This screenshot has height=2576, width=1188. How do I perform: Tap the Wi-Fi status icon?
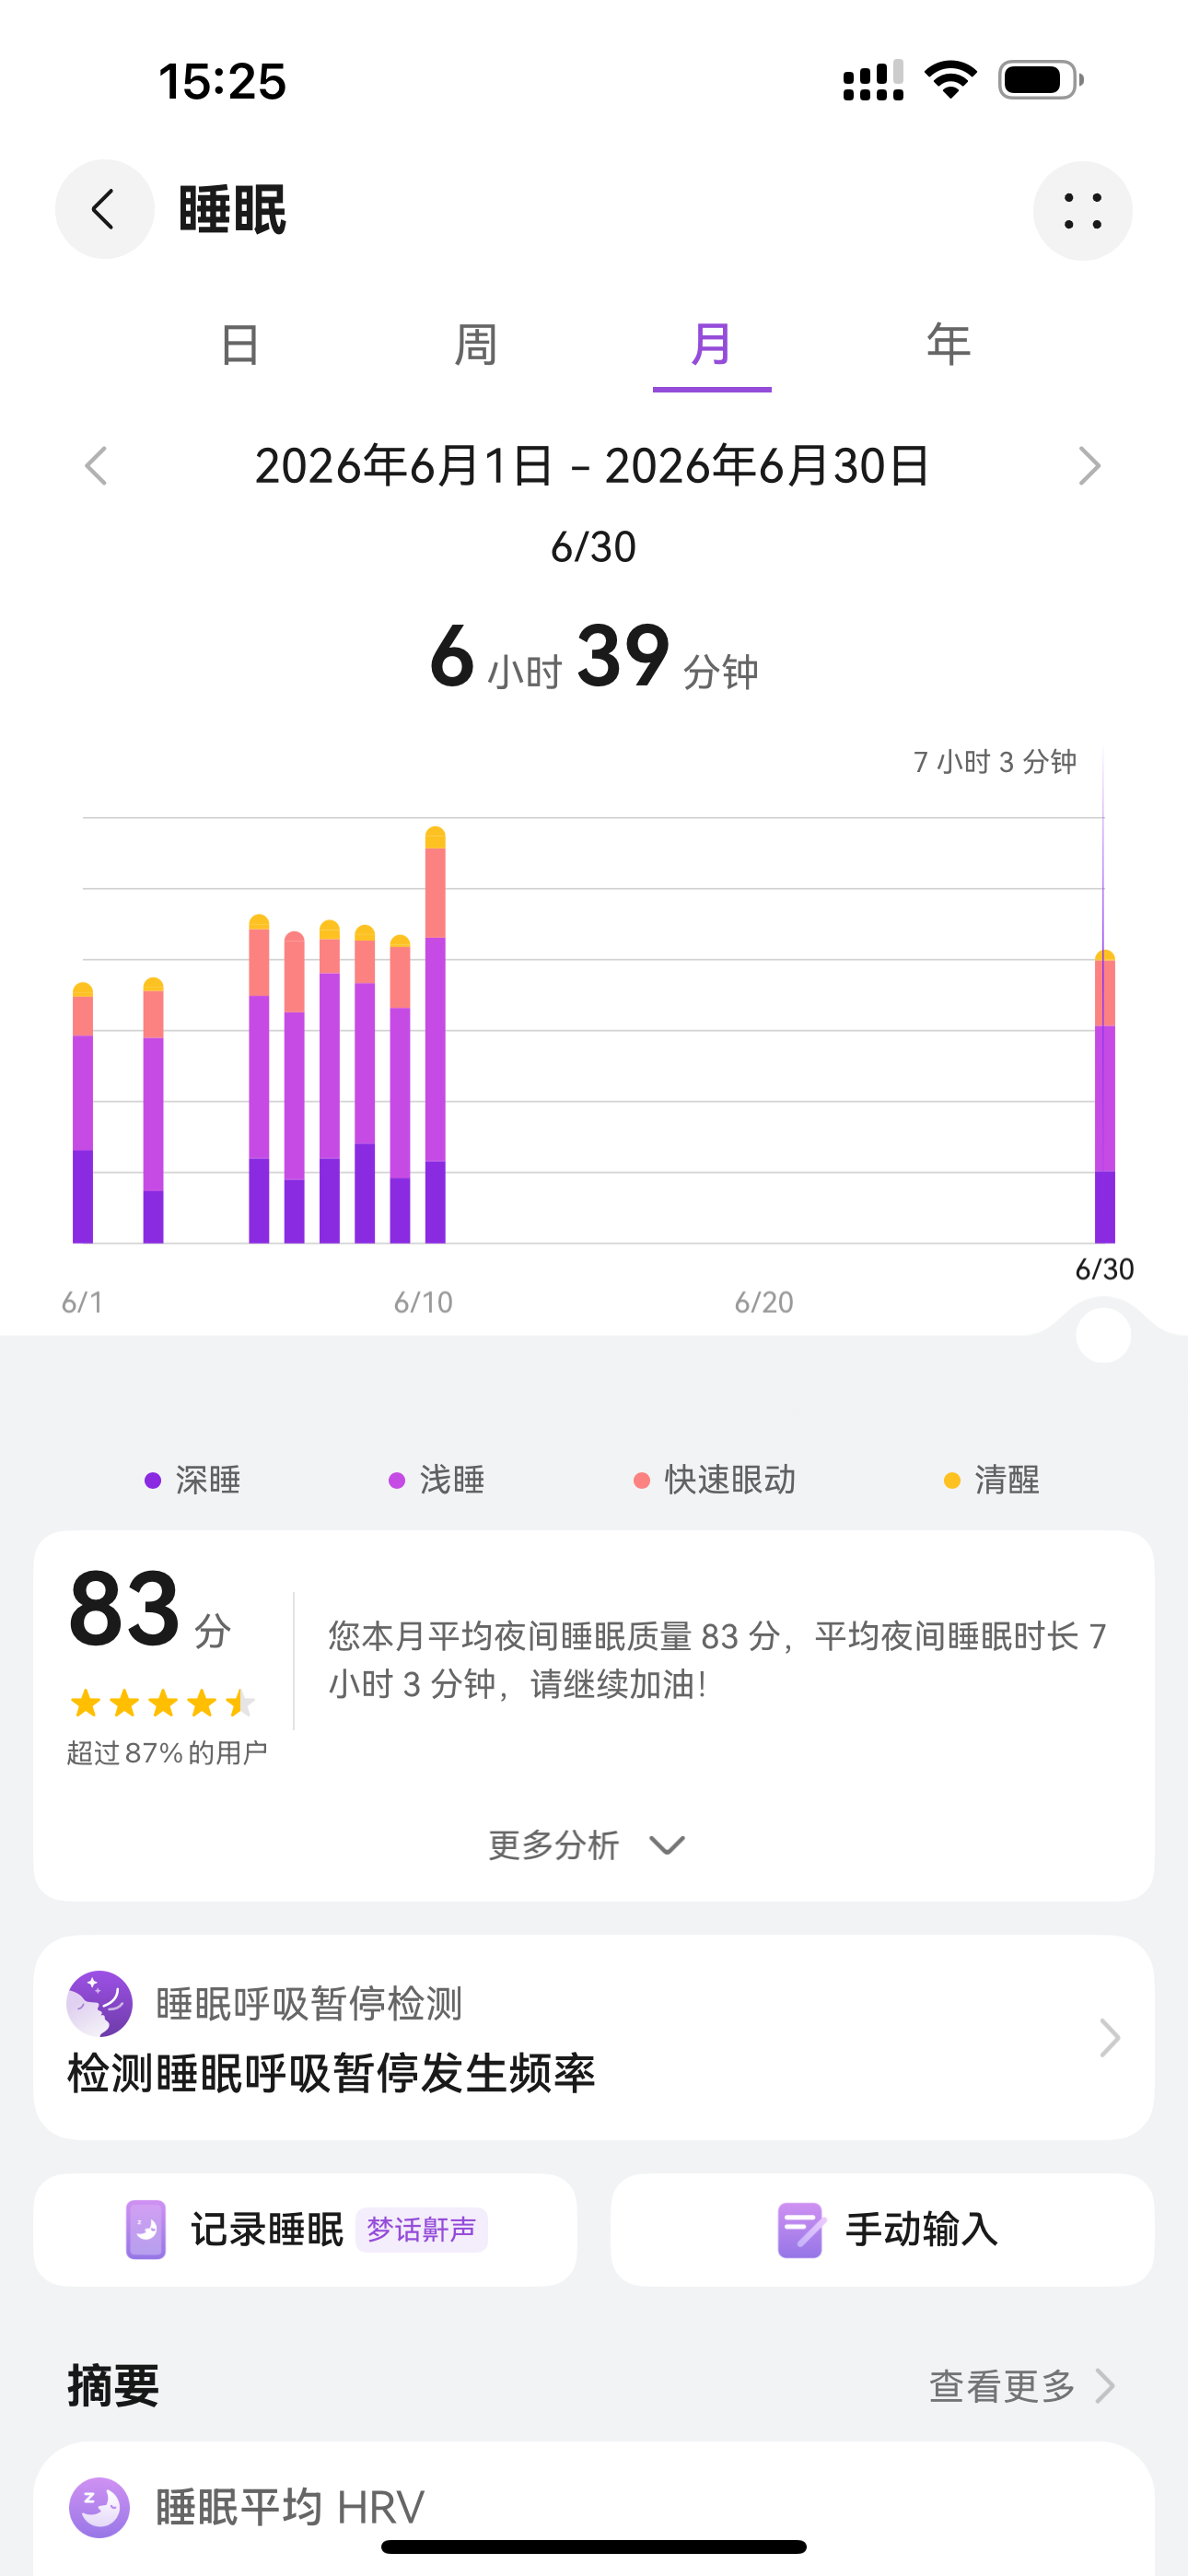point(950,80)
